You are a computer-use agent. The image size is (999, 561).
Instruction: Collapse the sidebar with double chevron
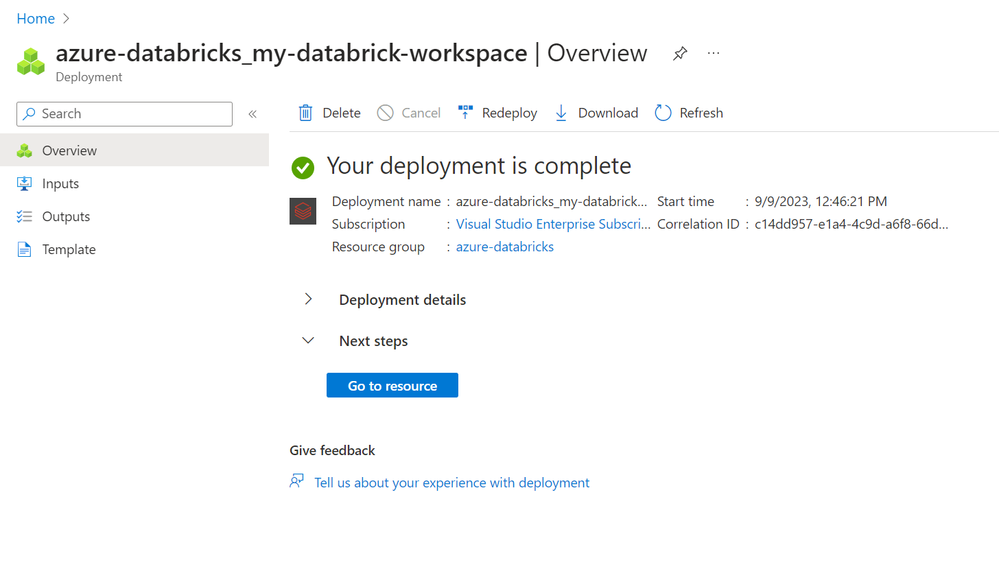pos(252,114)
